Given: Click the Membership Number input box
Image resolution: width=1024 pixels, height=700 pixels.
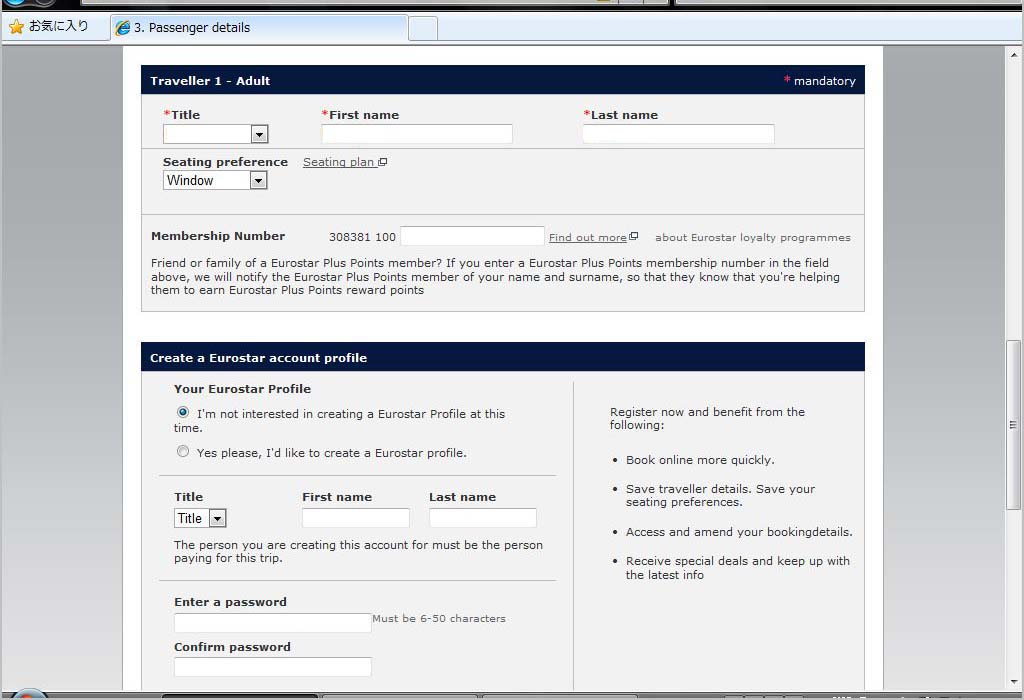Looking at the screenshot, I should point(472,237).
